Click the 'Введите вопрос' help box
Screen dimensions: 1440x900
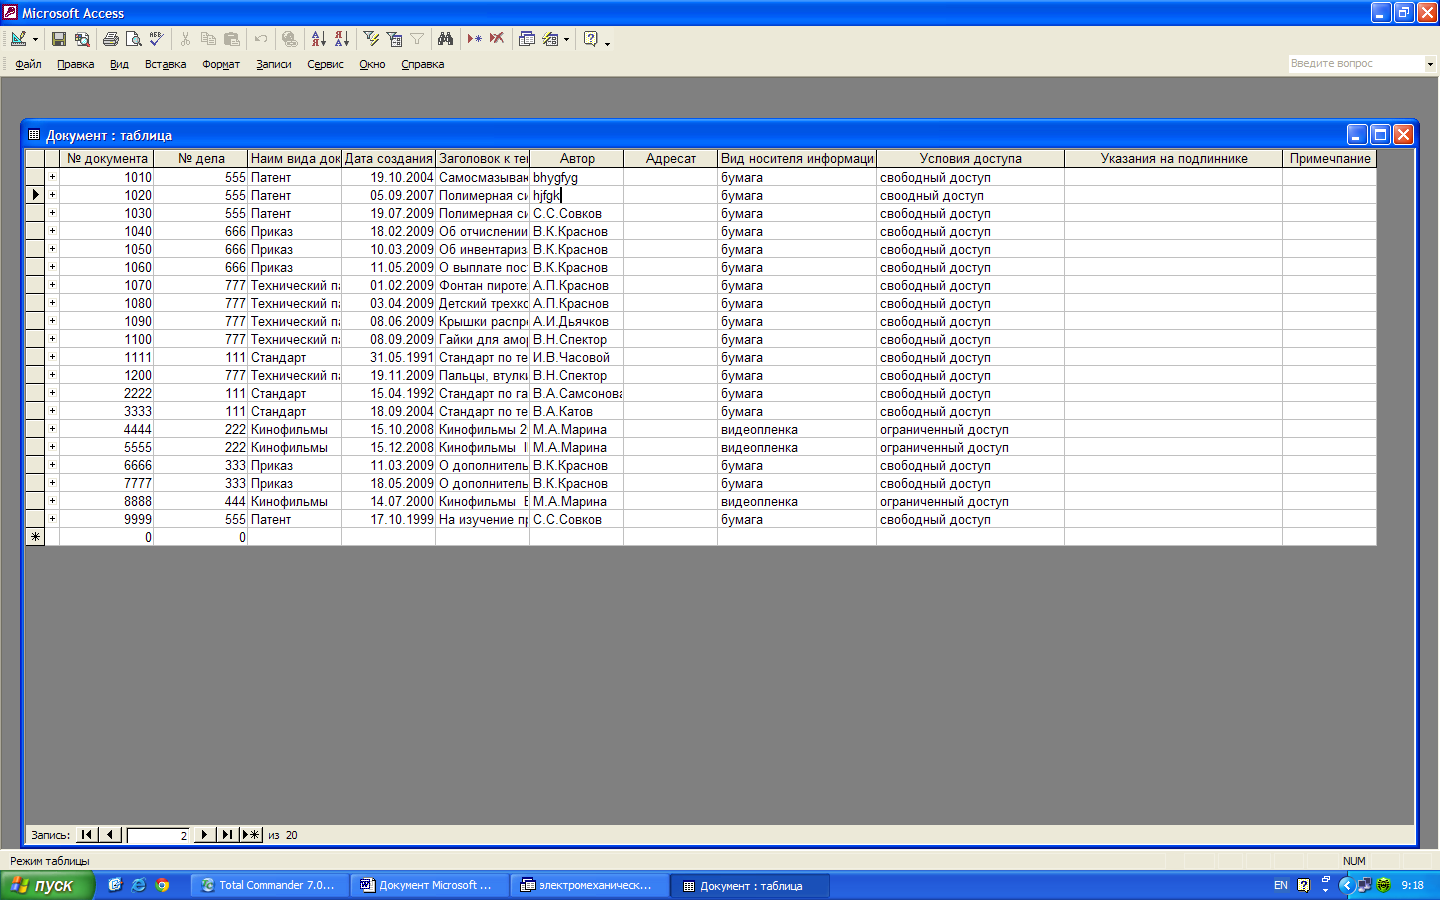click(1355, 63)
